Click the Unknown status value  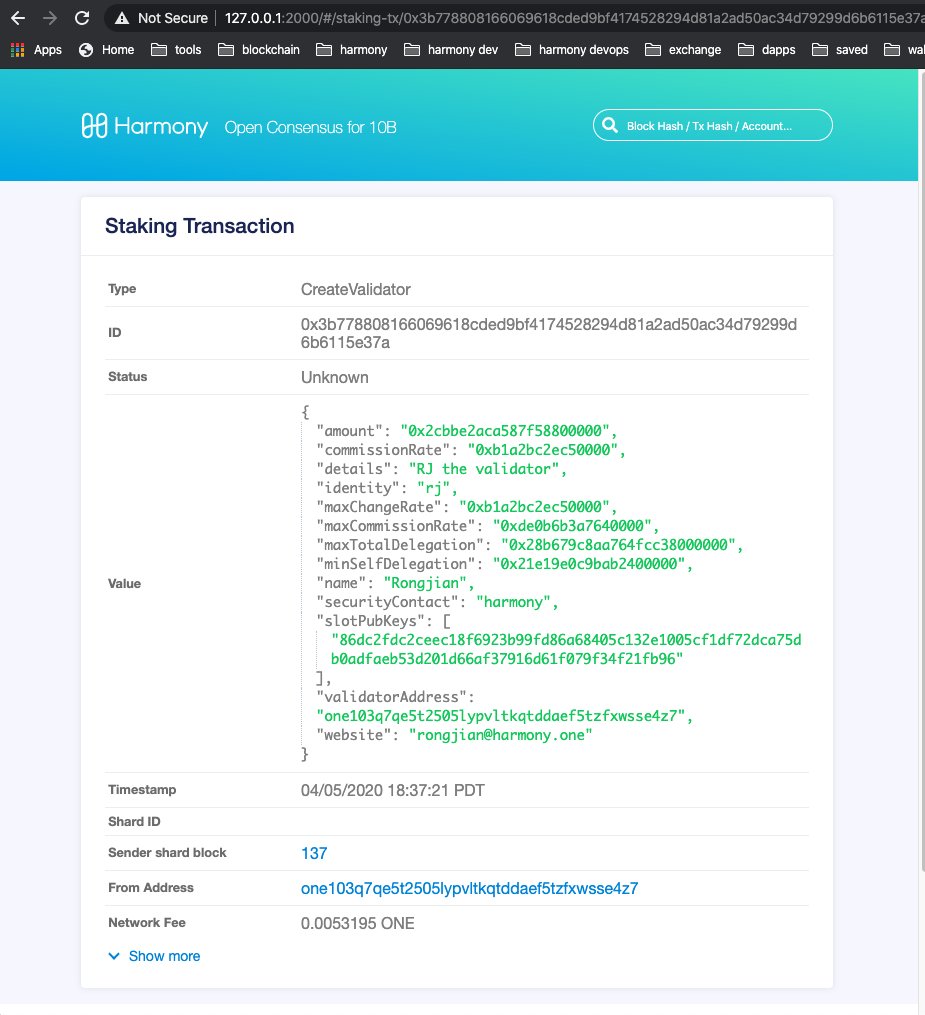click(335, 377)
